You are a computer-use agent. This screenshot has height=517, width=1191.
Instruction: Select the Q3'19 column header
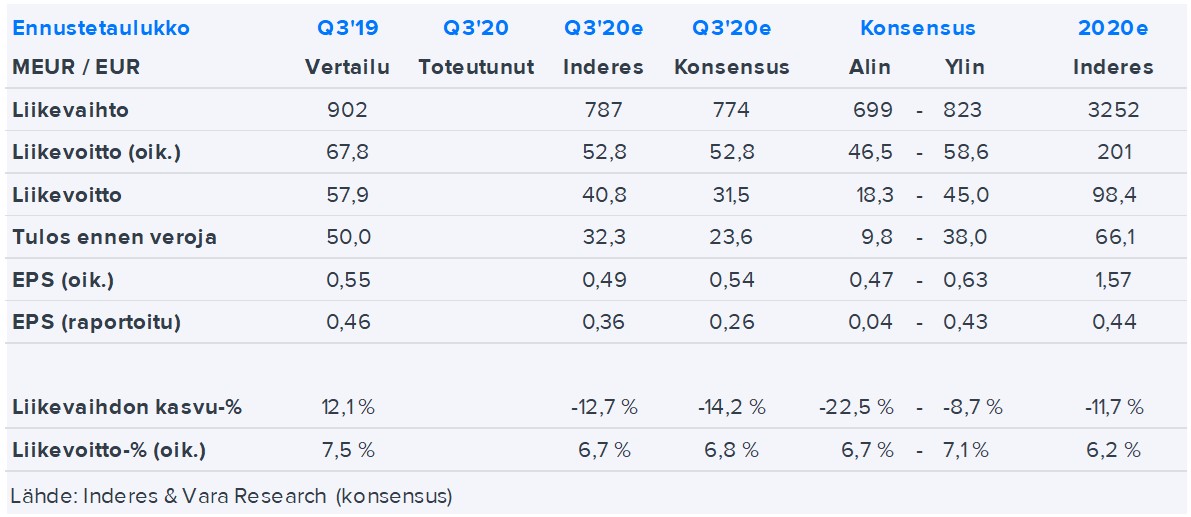347,28
